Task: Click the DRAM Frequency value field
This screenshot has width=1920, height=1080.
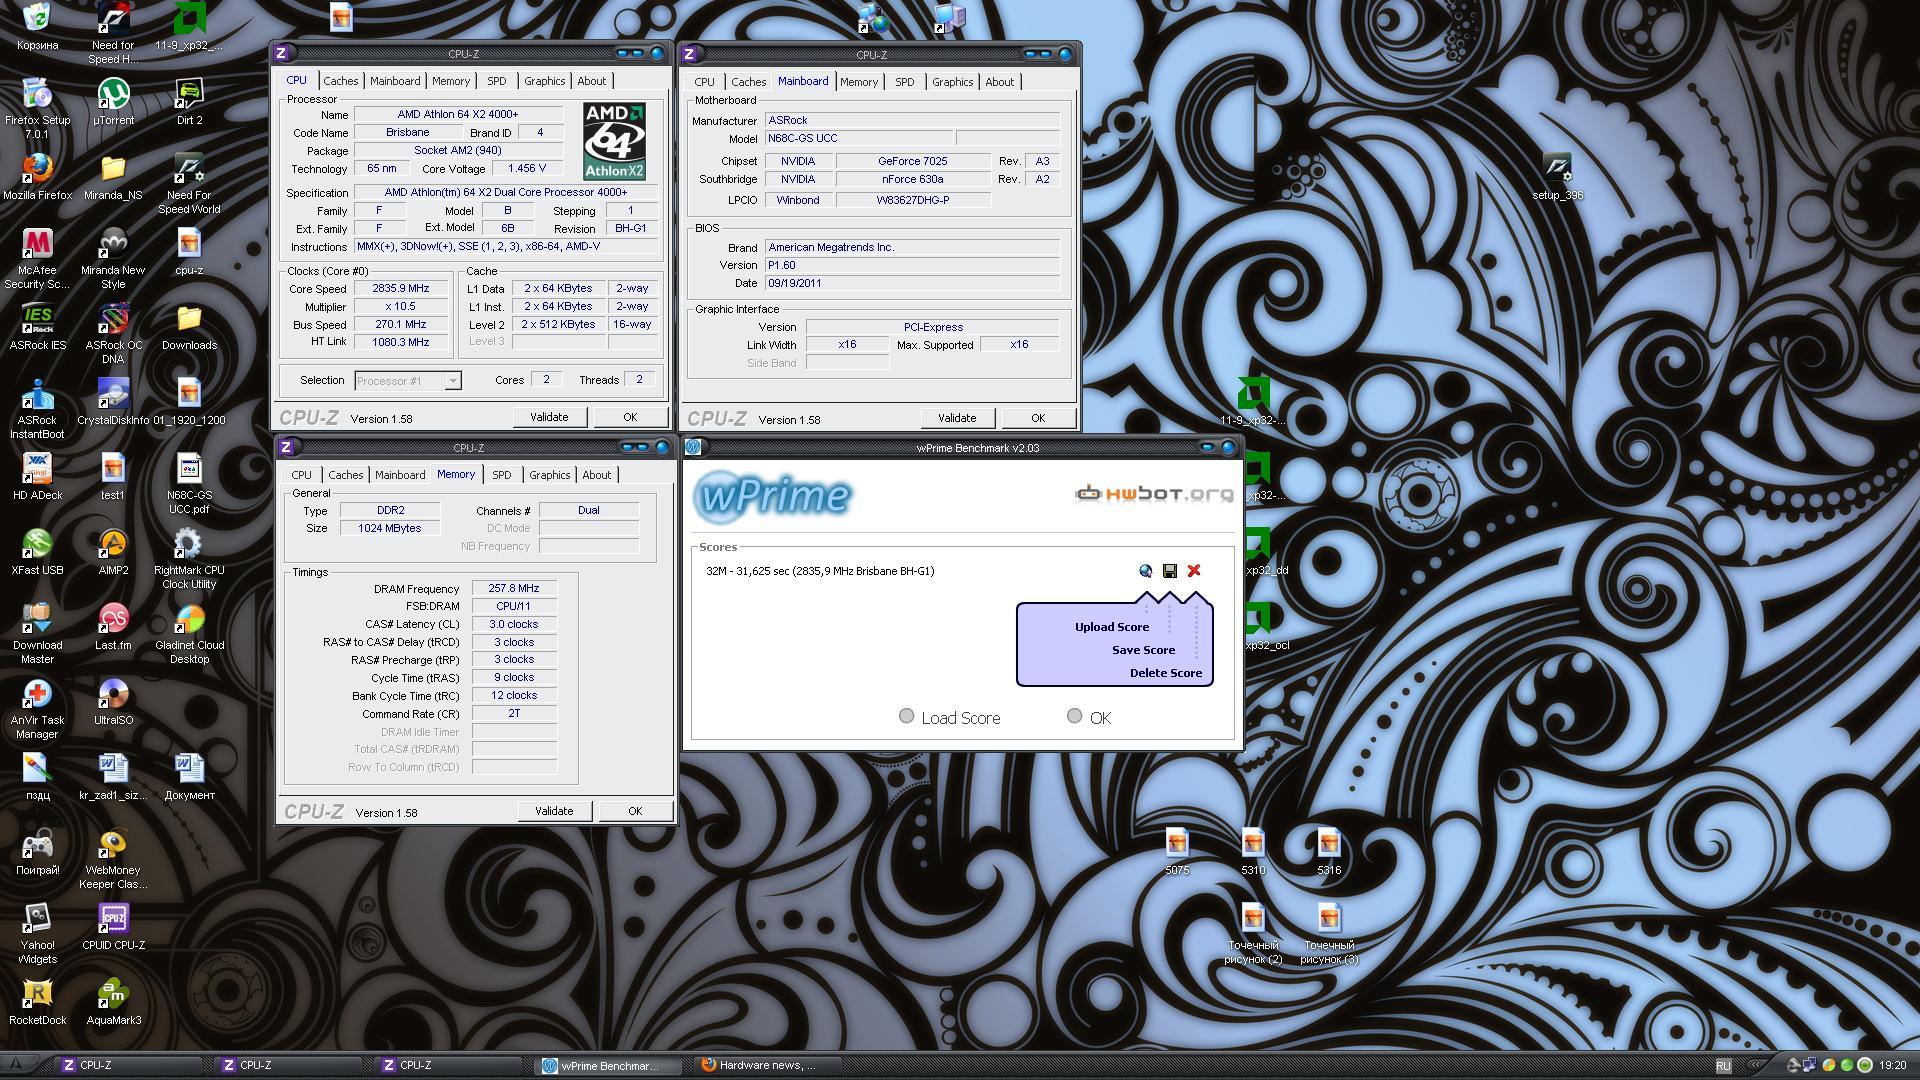Action: click(513, 588)
